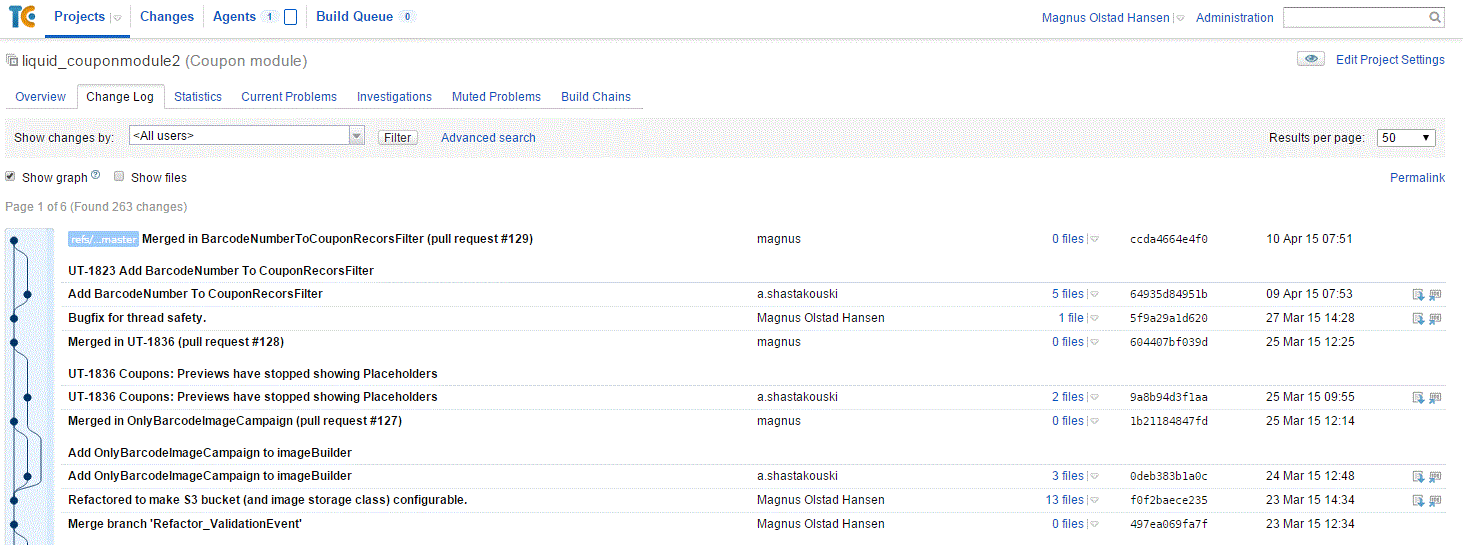Click the graph node for Add BarcodeNumber To CouponRecorsFilter
Screen dimensions: 1463x545
[x=29, y=295]
